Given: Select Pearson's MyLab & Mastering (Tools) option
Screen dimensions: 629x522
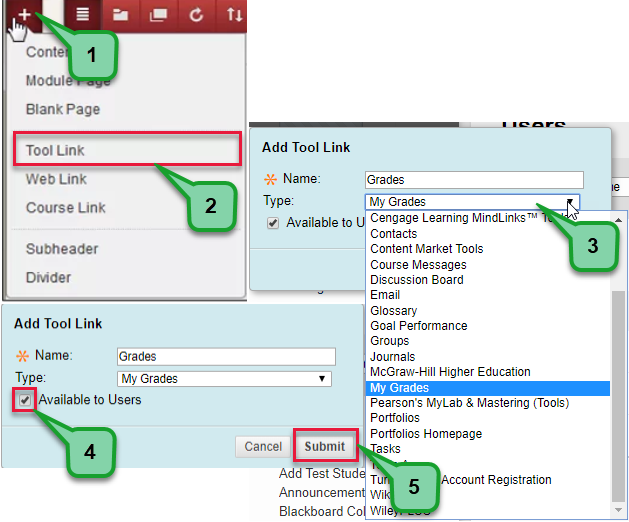Looking at the screenshot, I should [470, 402].
